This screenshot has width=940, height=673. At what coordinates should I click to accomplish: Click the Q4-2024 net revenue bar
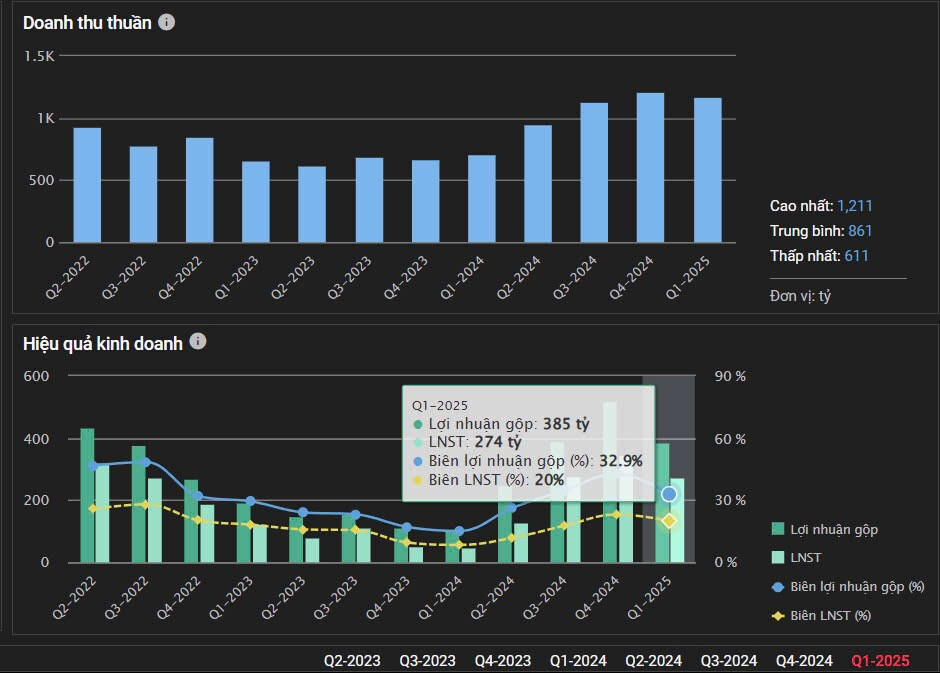650,168
